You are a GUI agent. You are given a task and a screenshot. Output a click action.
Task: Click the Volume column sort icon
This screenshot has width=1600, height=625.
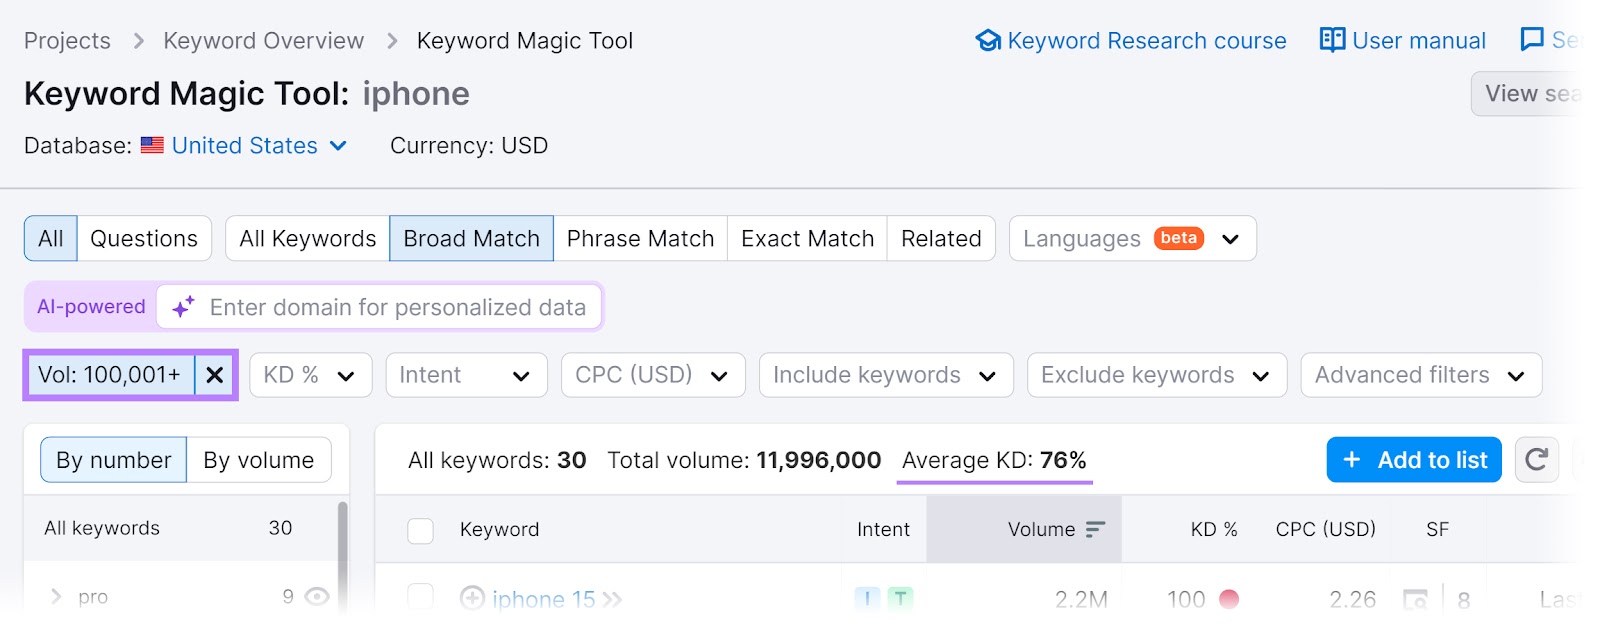click(1095, 529)
